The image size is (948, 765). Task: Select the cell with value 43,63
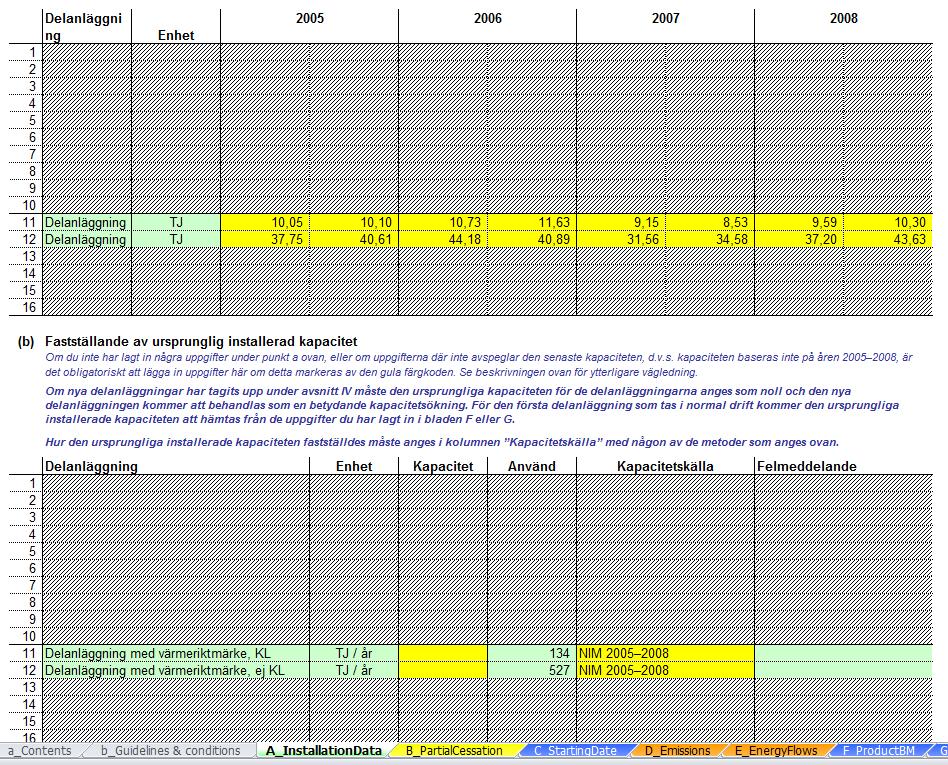(888, 239)
